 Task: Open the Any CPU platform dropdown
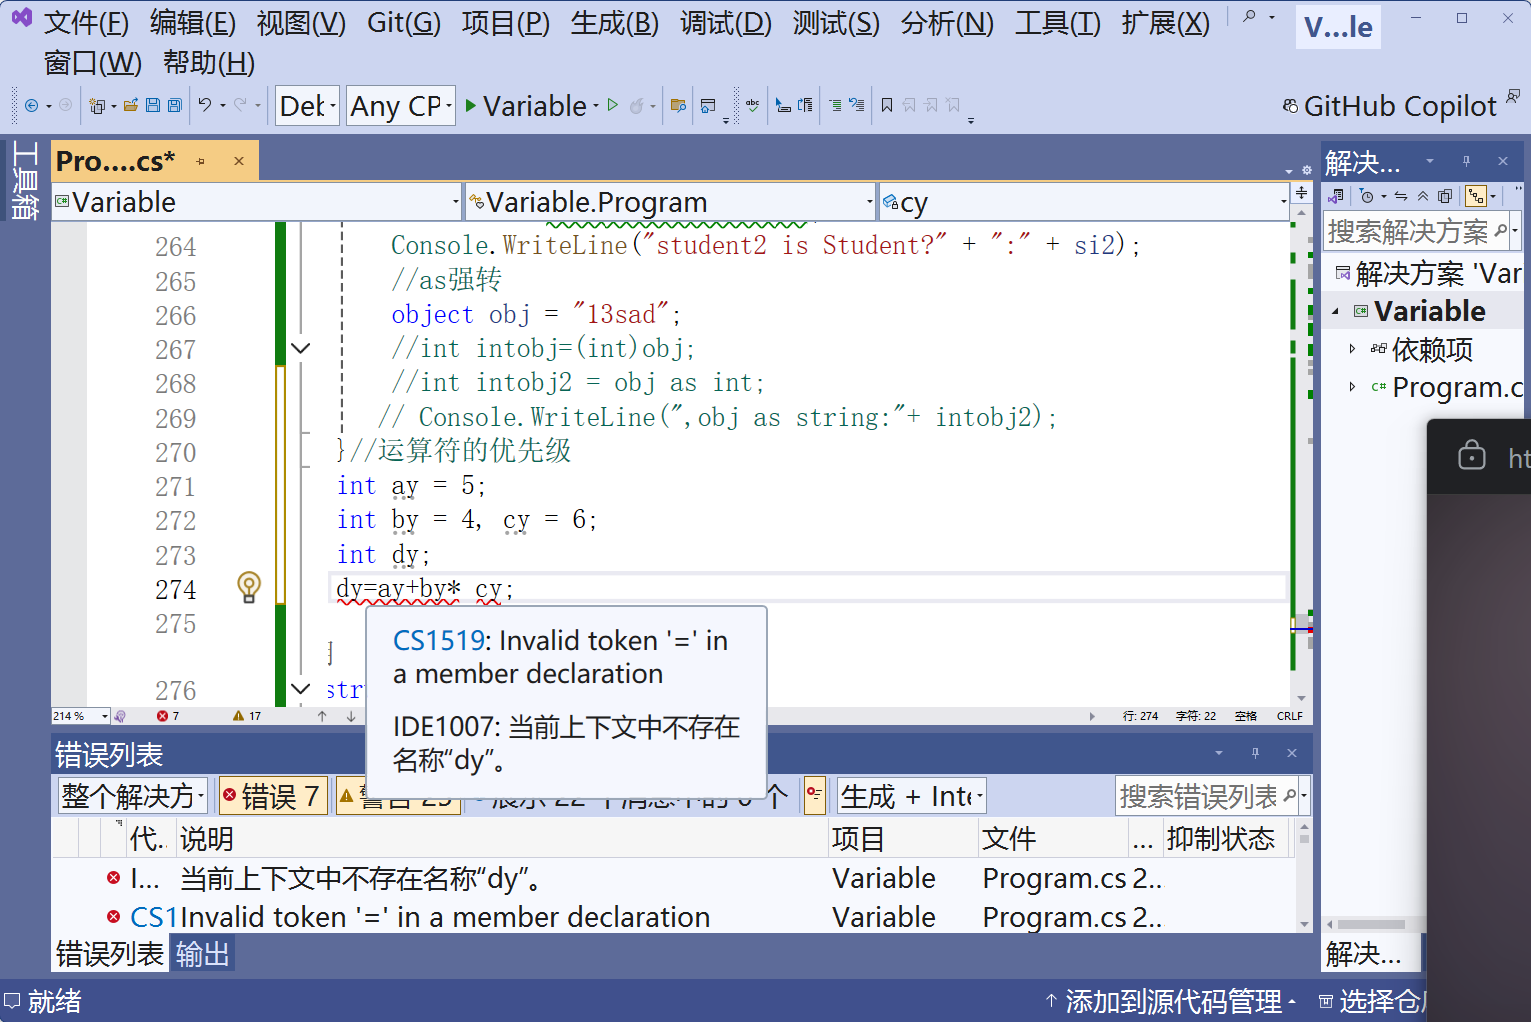[x=401, y=106]
